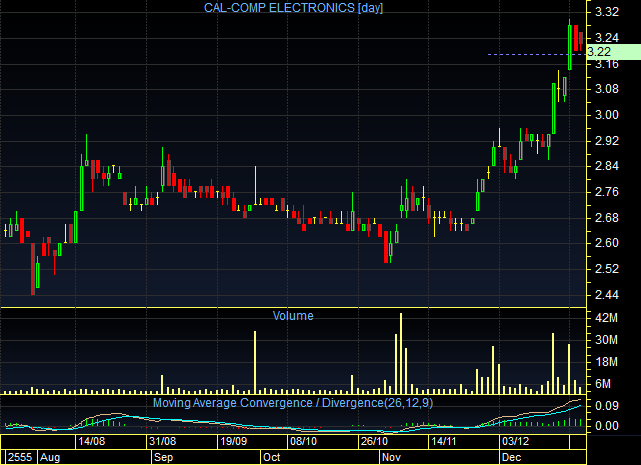Click the Moving Average Convergence / Divergence(26,12,9) label
Viewport: 641px width, 465px height.
[293, 403]
